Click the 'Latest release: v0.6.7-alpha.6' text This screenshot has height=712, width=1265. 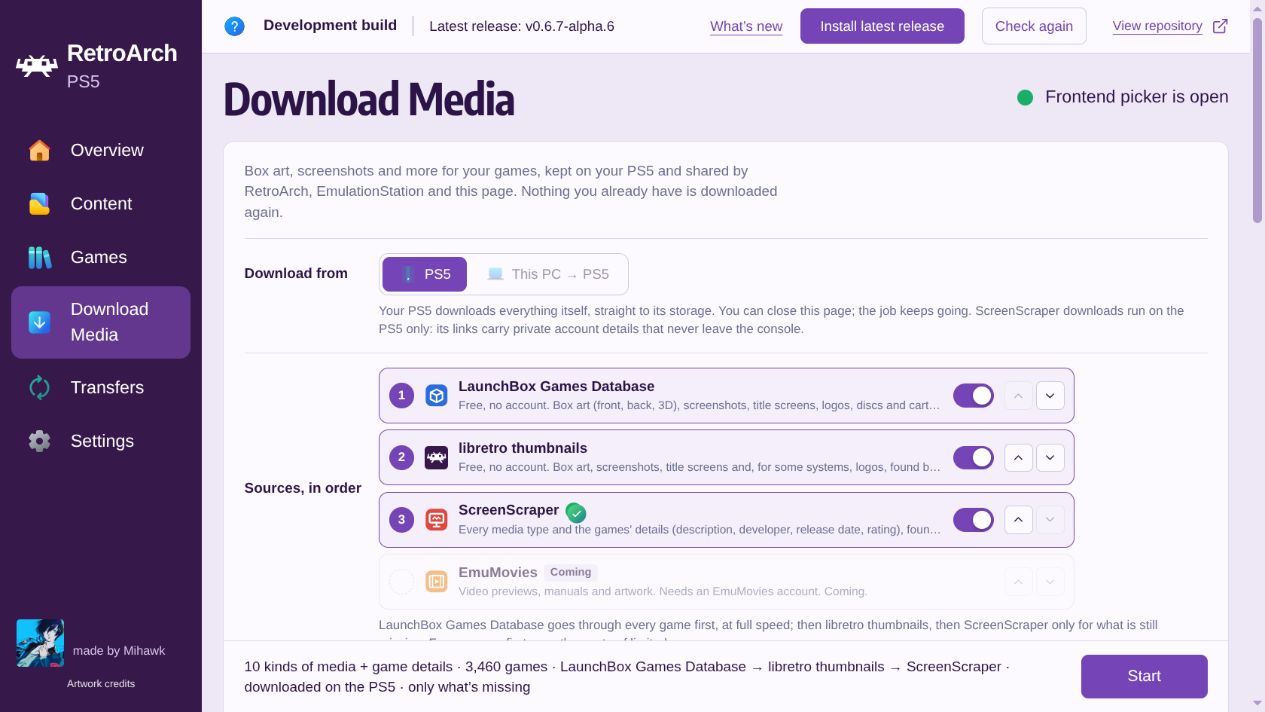coord(522,26)
